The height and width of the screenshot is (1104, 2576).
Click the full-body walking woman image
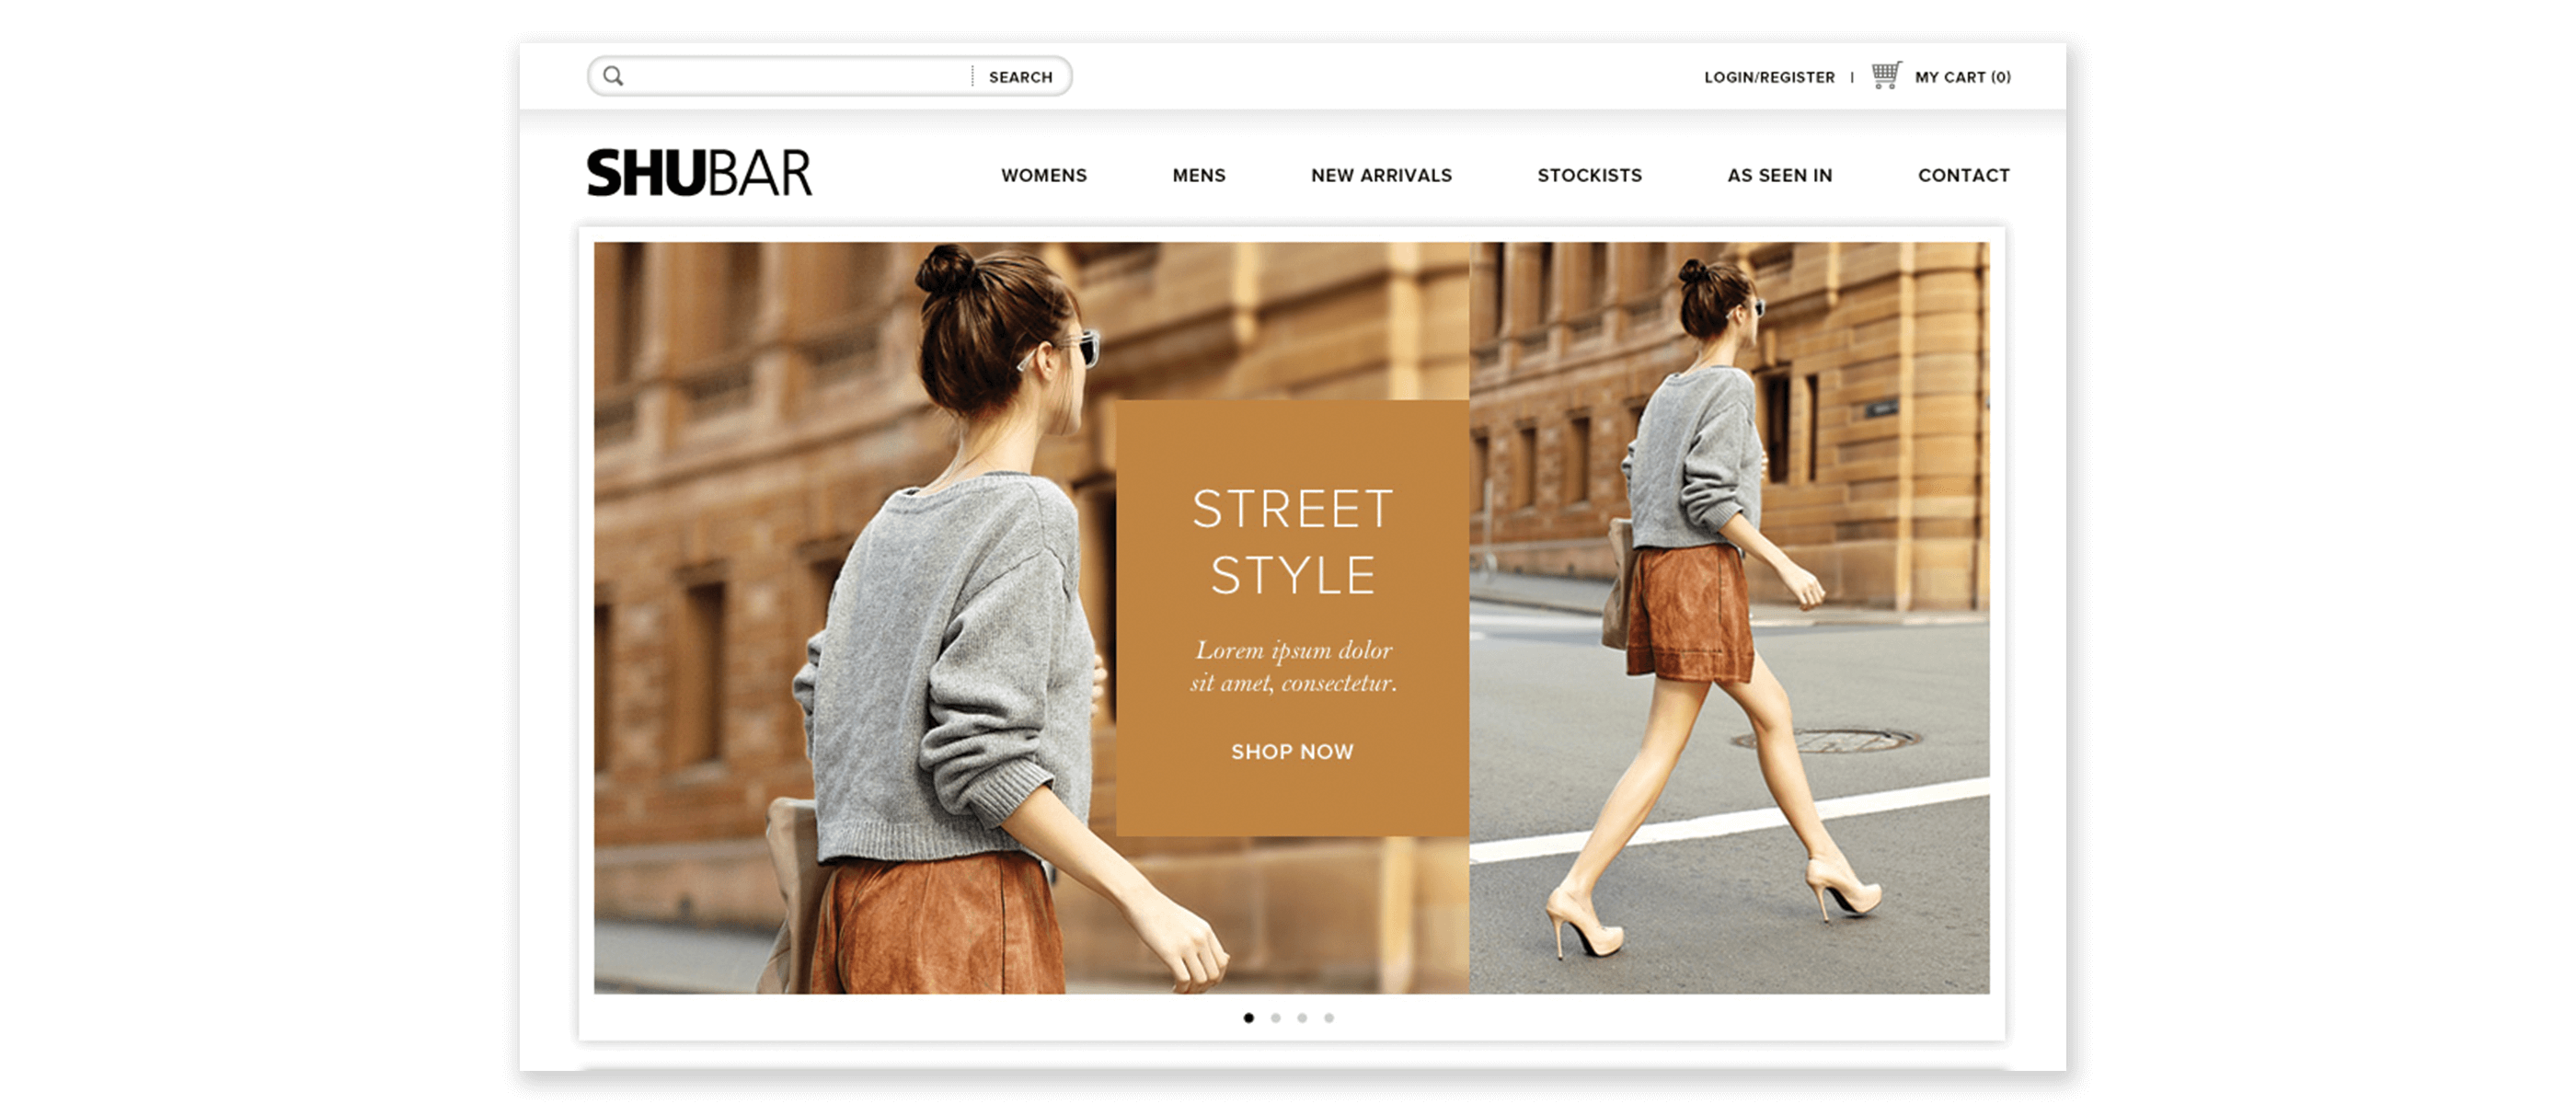pyautogui.click(x=1729, y=618)
